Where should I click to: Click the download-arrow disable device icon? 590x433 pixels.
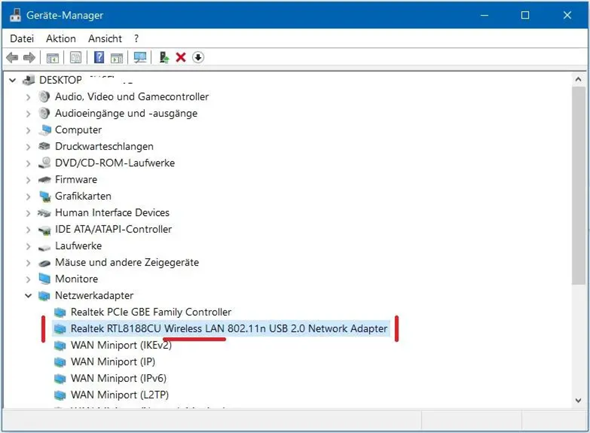point(198,58)
